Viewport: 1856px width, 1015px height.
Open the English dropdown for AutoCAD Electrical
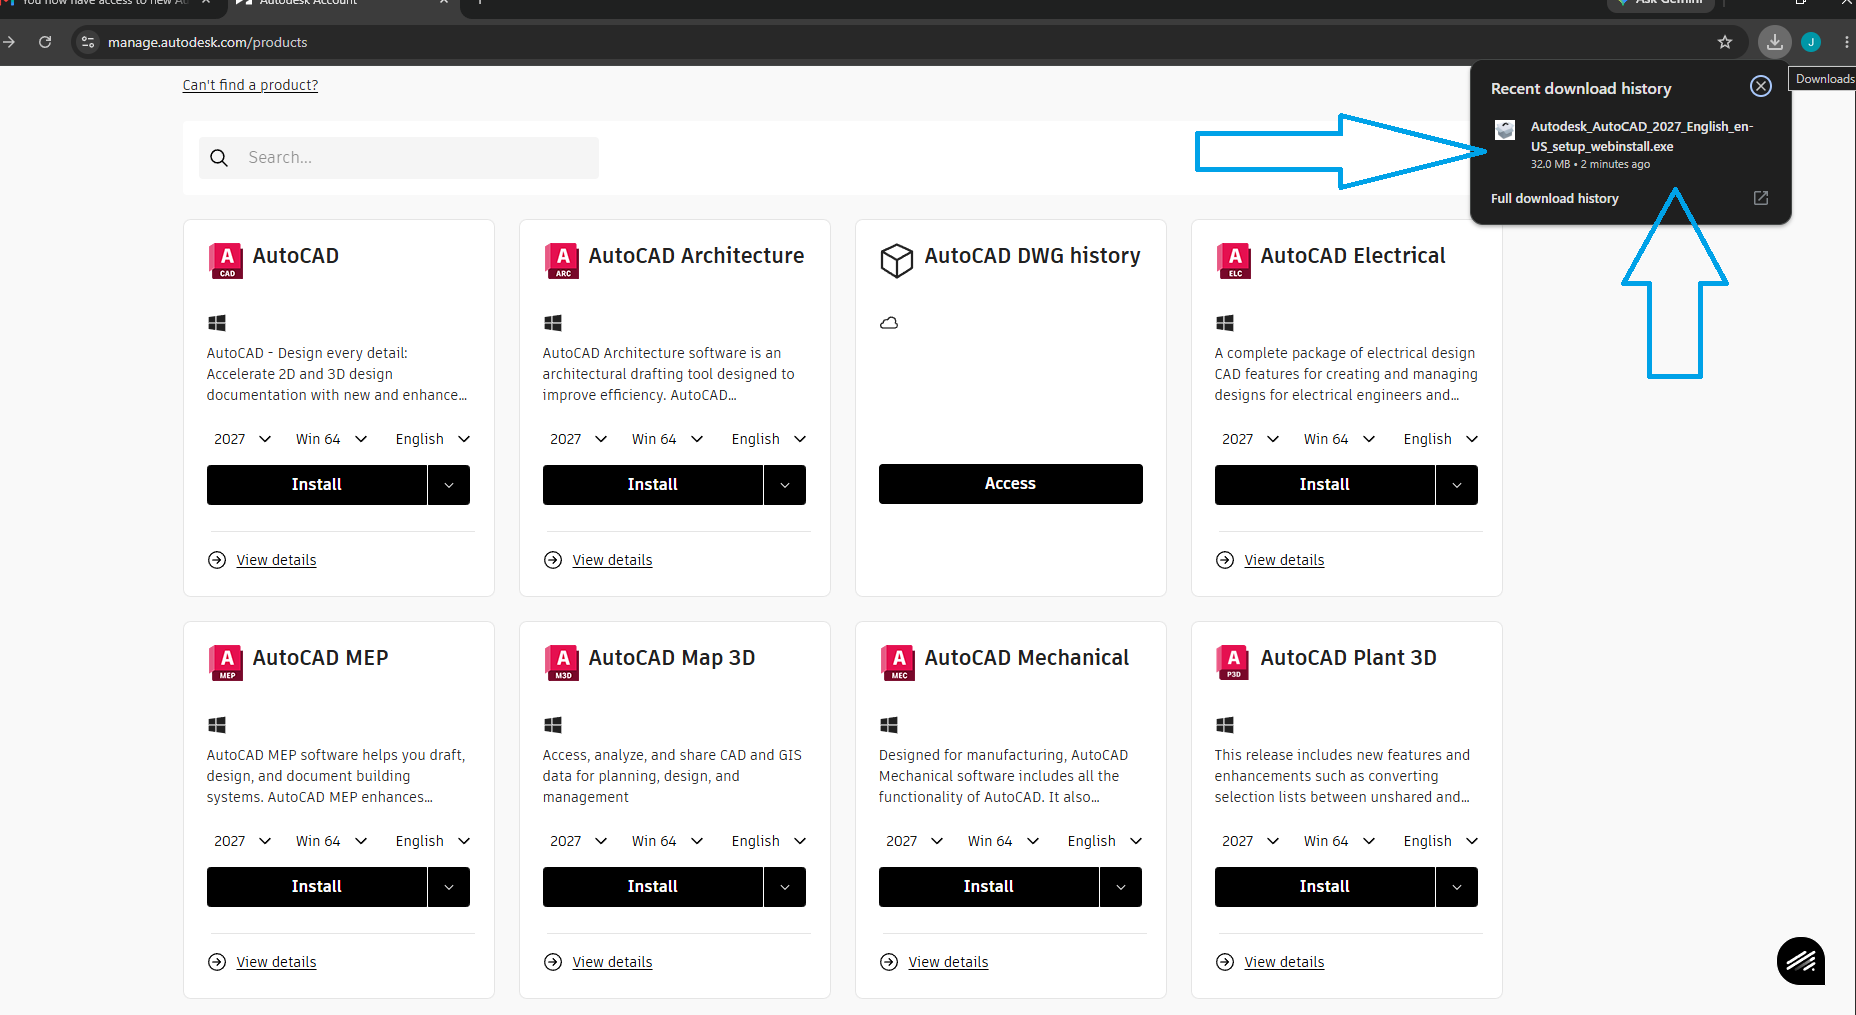click(x=1441, y=439)
